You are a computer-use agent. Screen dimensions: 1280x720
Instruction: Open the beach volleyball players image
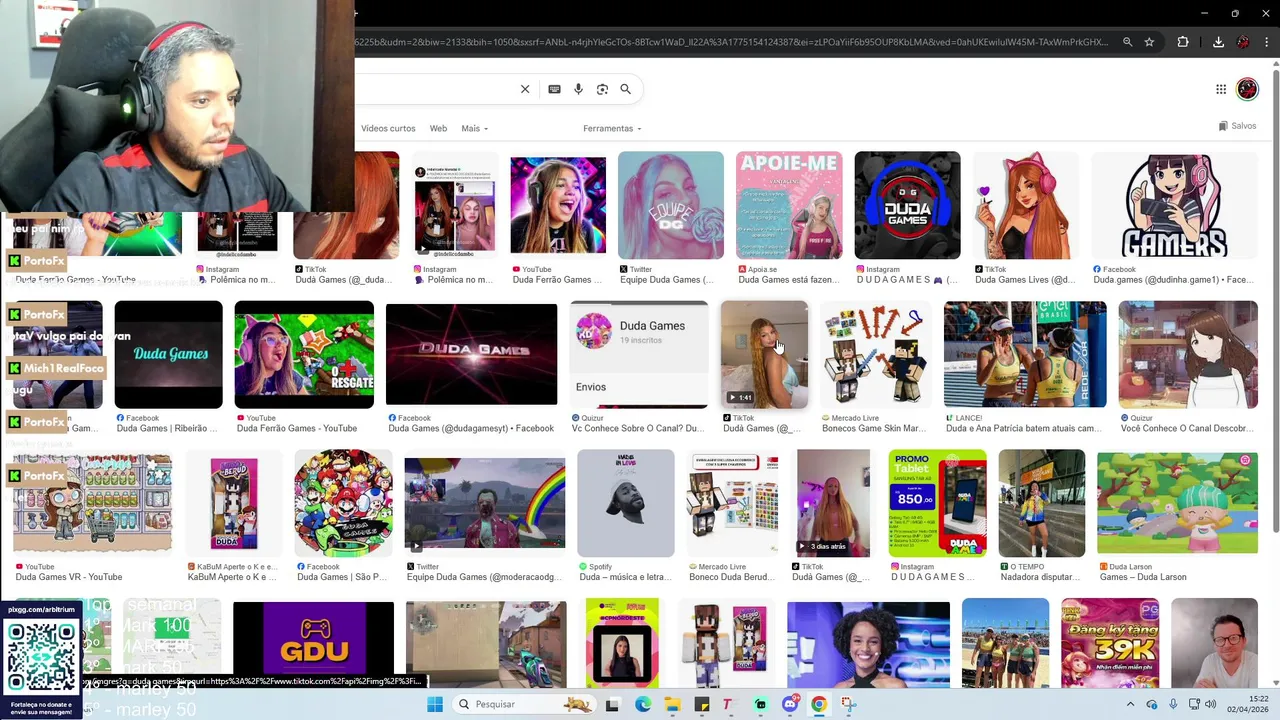1025,354
